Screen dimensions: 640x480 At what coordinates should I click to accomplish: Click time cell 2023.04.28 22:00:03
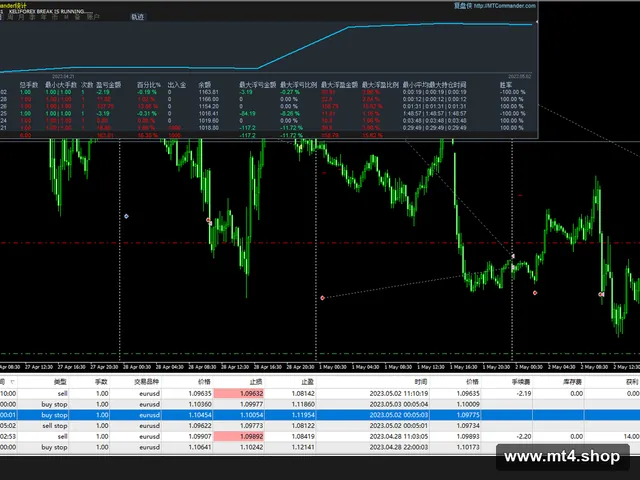(399, 447)
